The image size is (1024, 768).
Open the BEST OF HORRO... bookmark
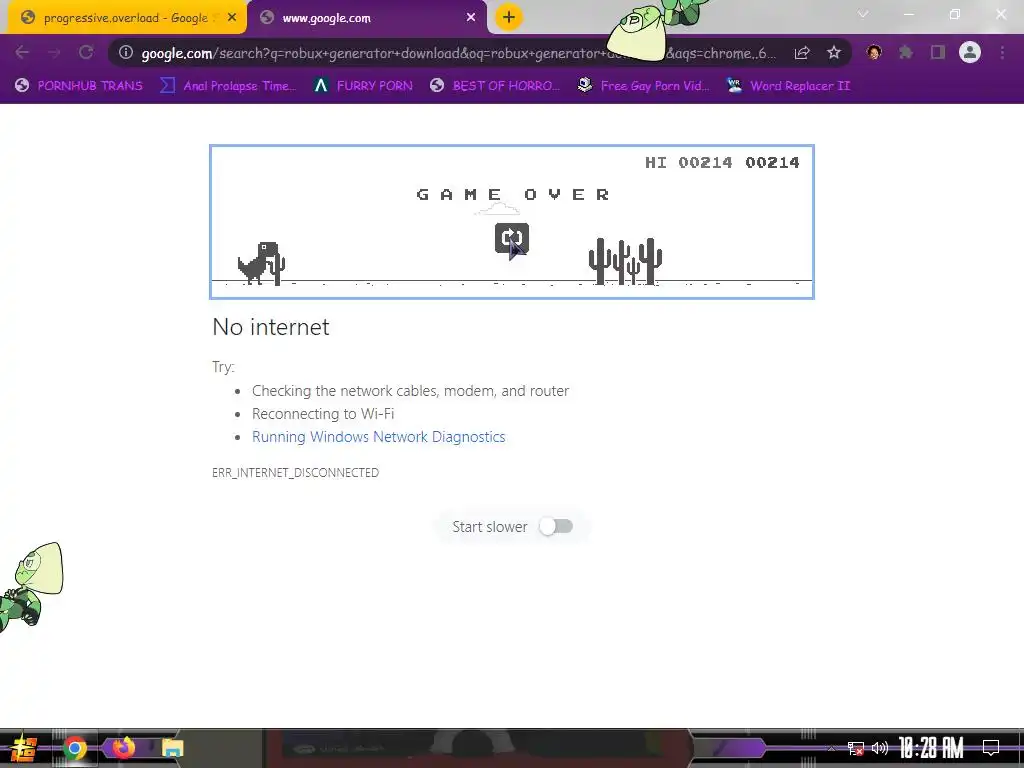pyautogui.click(x=495, y=86)
